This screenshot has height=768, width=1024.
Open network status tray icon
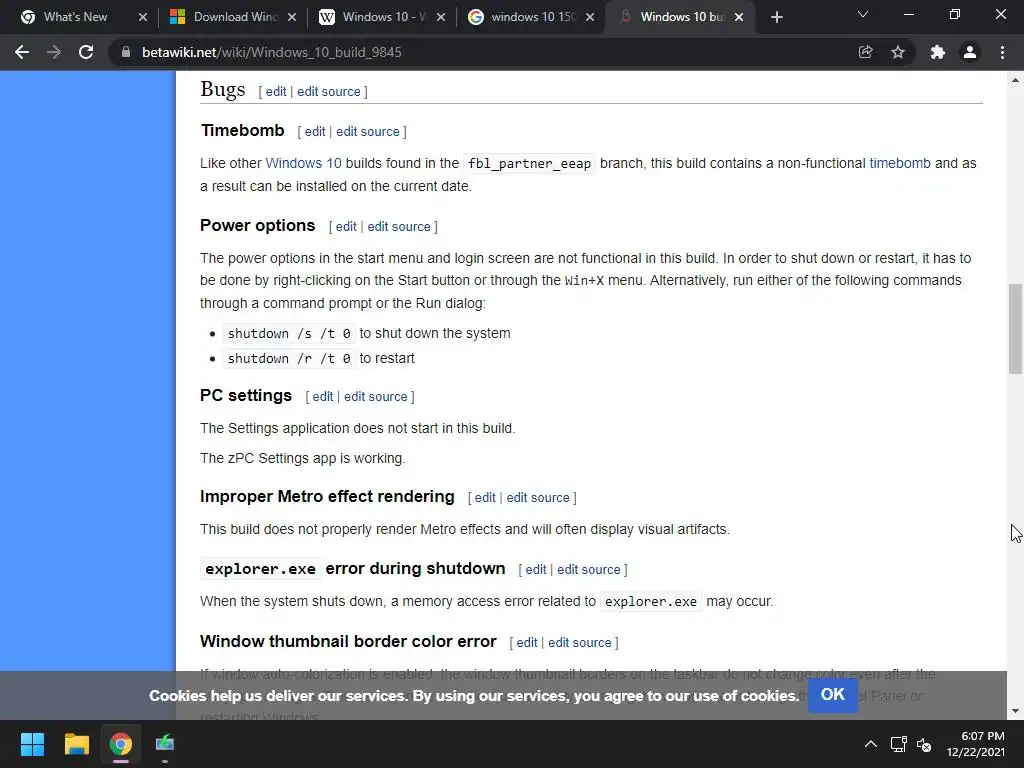pos(899,744)
